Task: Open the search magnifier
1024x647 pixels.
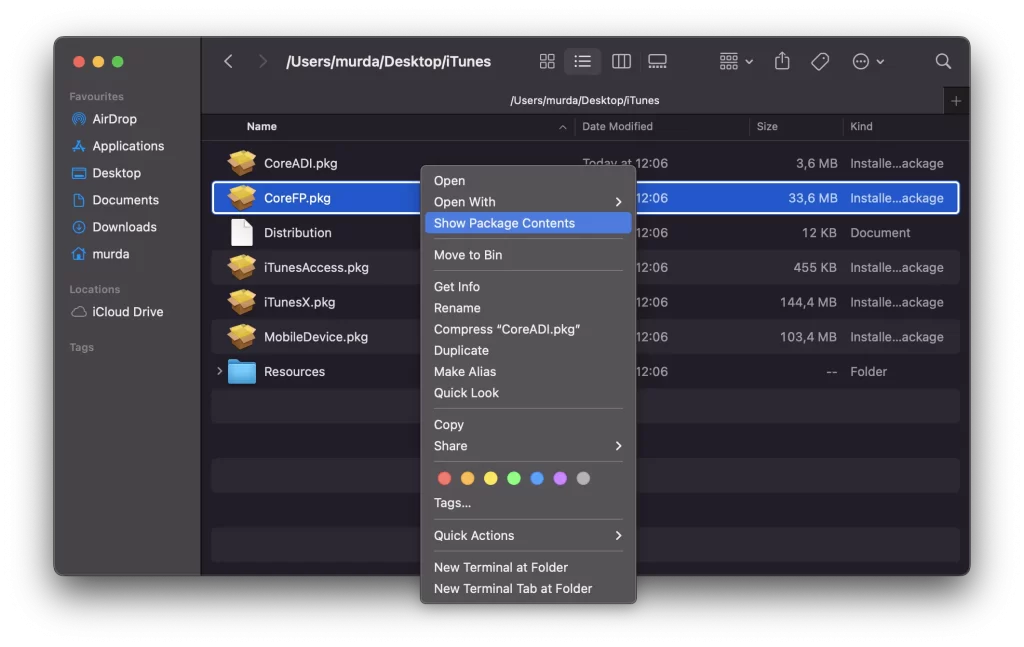Action: point(943,62)
